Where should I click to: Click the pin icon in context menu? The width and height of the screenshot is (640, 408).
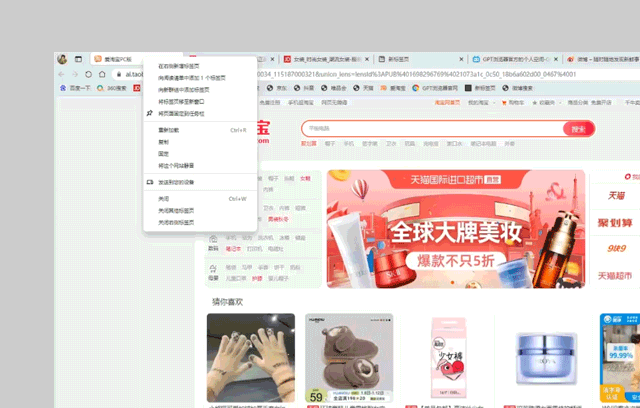[150, 113]
